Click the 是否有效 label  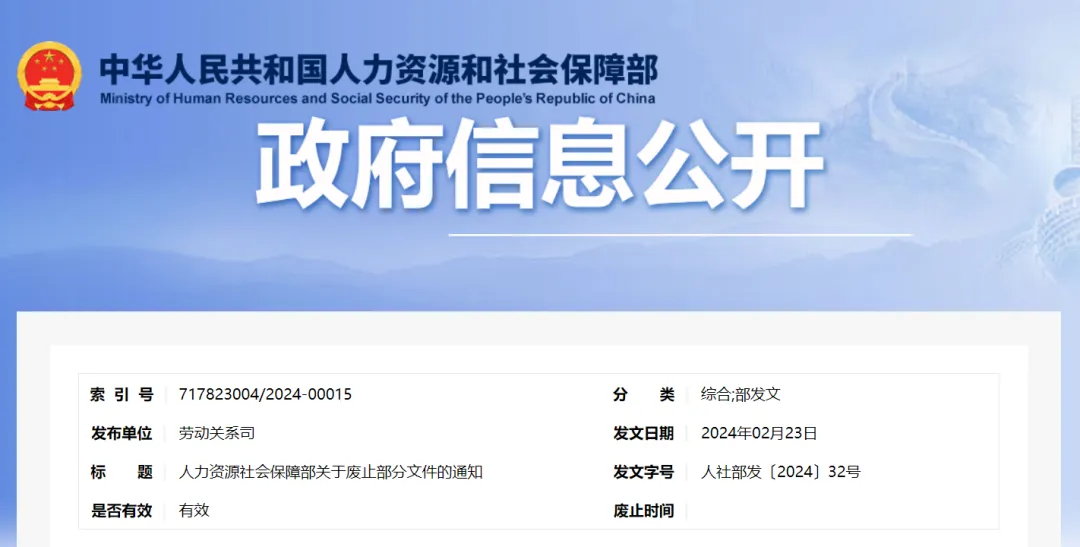pyautogui.click(x=122, y=510)
